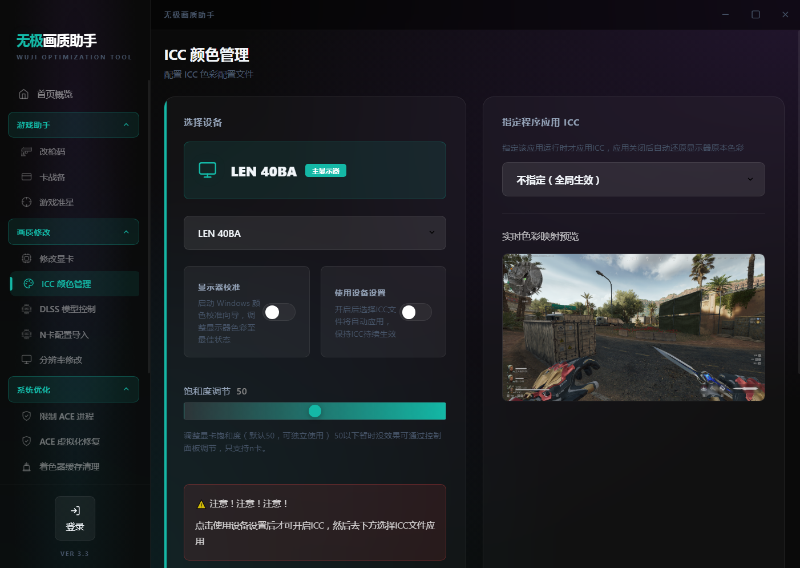Viewport: 800px width, 568px height.
Task: Click the 着色器缓存清理 sidebar icon
Action: 27,467
